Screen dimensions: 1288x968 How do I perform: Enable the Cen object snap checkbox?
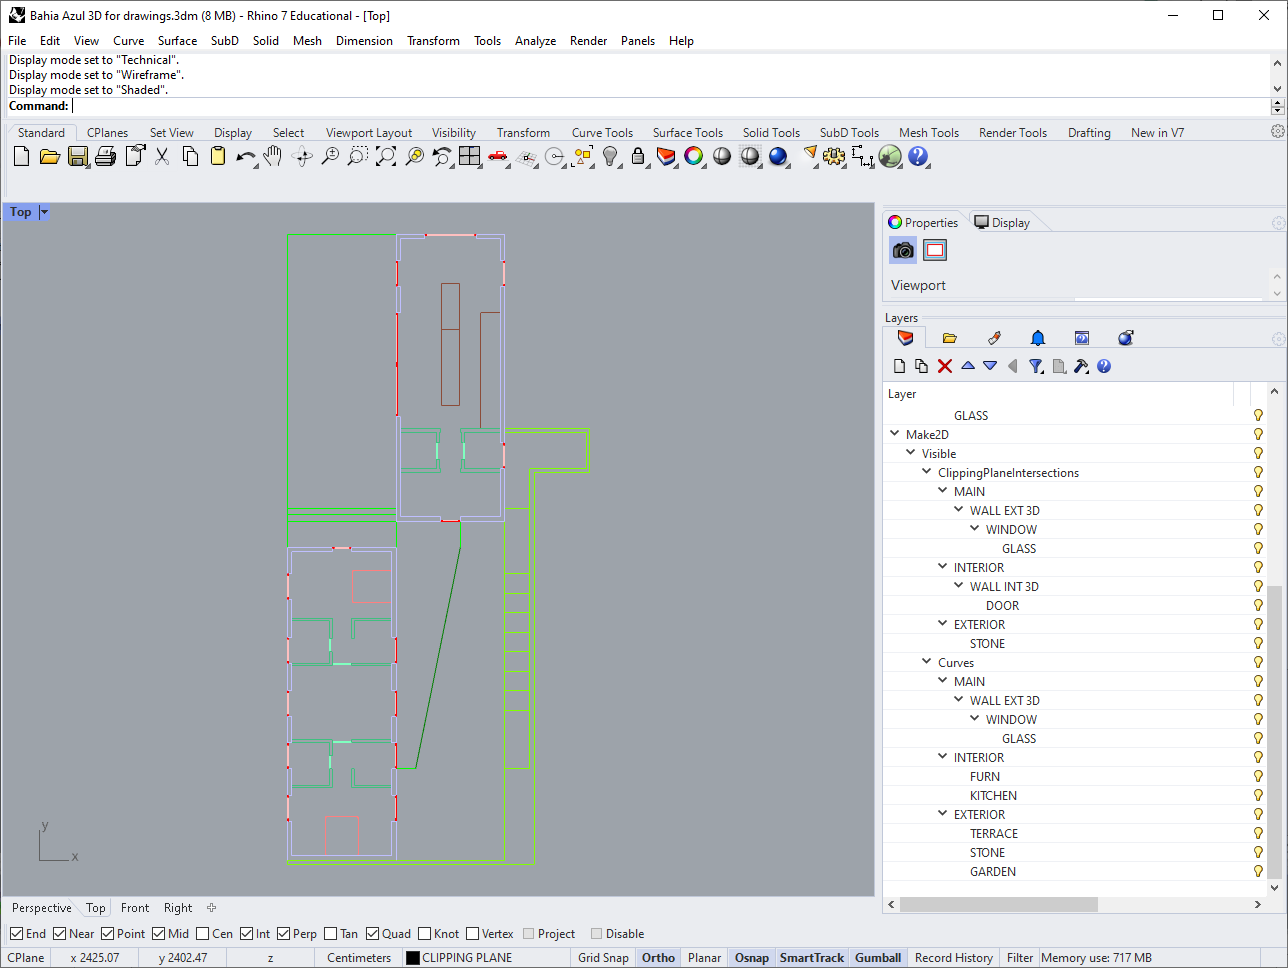pyautogui.click(x=203, y=934)
